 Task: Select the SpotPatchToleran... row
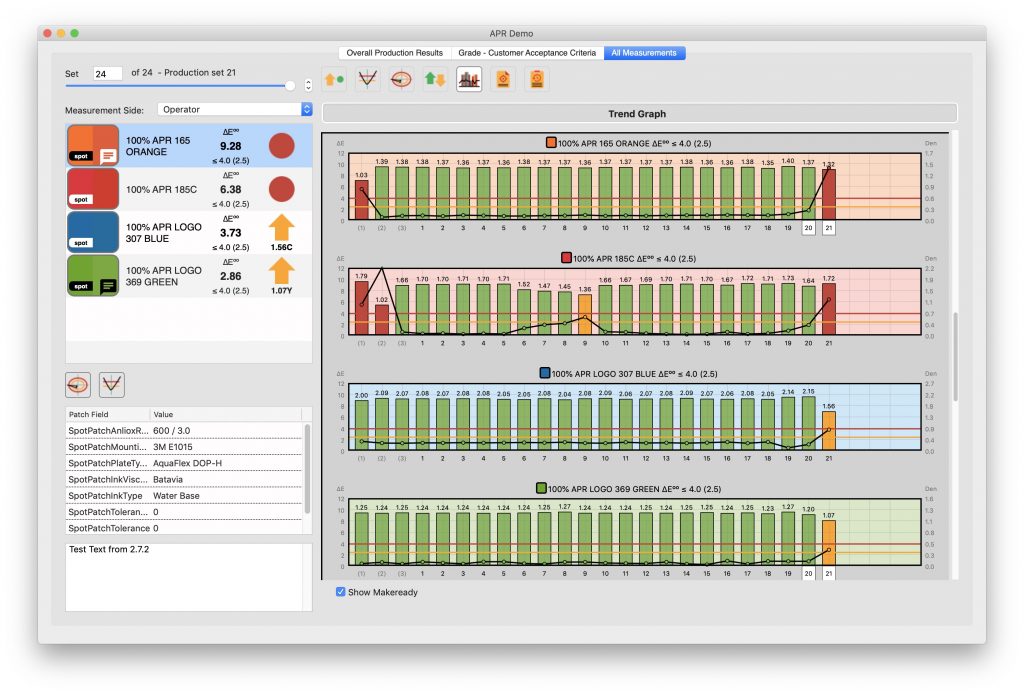pos(184,512)
